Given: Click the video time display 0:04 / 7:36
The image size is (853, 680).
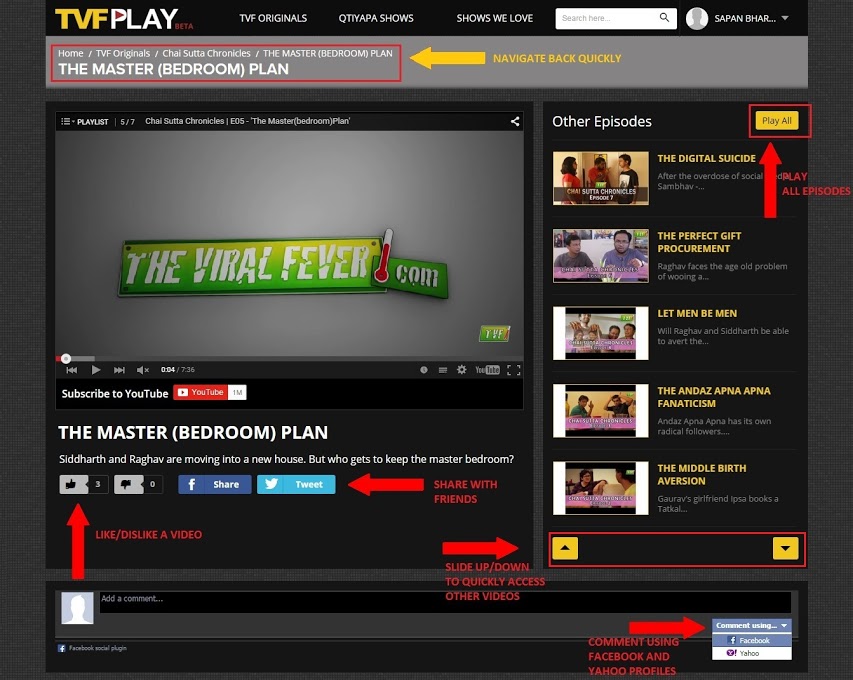Looking at the screenshot, I should pyautogui.click(x=178, y=370).
